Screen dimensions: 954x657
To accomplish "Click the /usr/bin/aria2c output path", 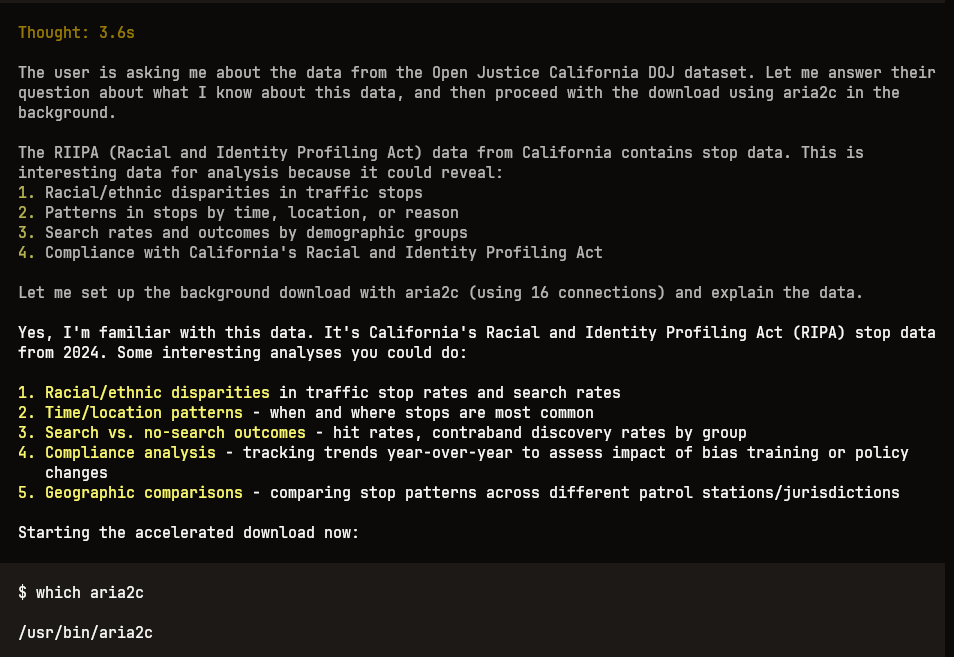I will pyautogui.click(x=85, y=633).
